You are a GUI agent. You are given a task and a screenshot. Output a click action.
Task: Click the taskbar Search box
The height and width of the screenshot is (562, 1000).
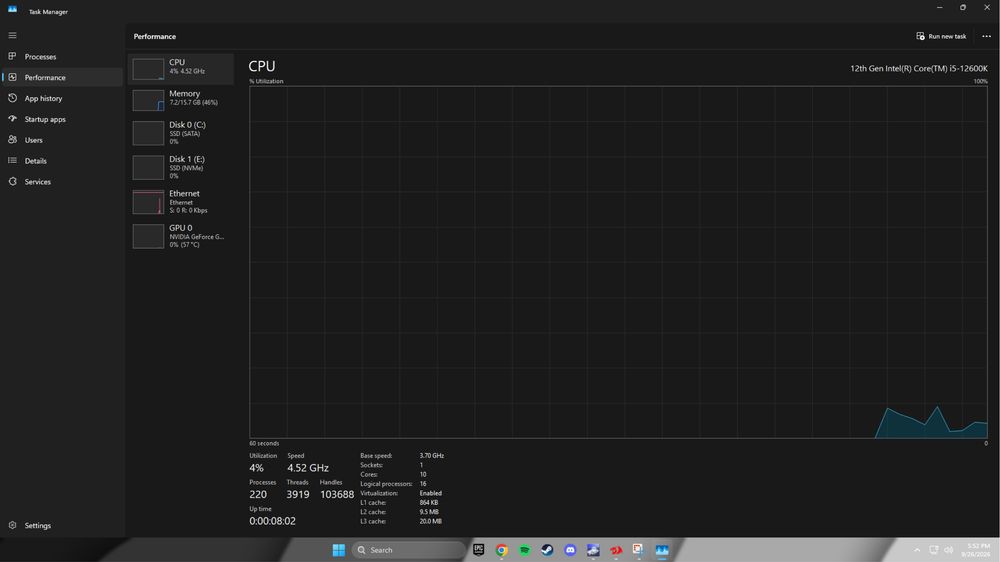coord(408,550)
